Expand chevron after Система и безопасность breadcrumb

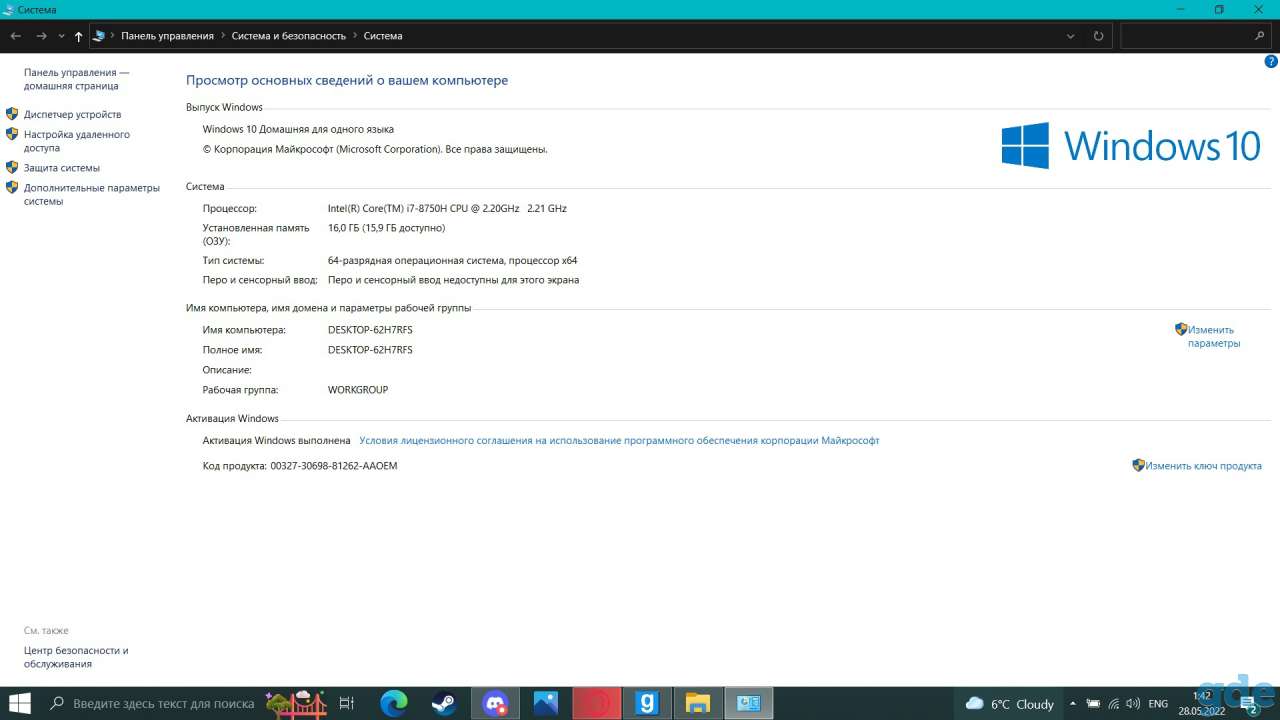pyautogui.click(x=355, y=36)
